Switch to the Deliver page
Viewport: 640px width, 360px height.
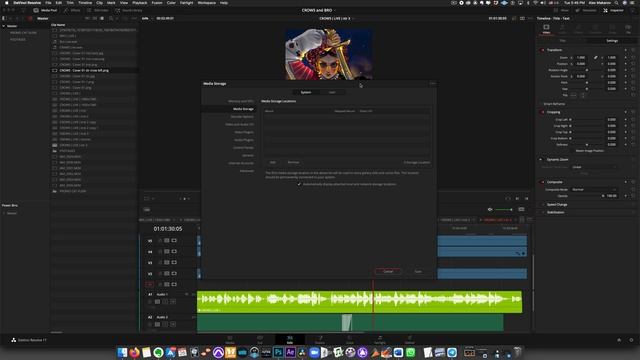click(409, 339)
